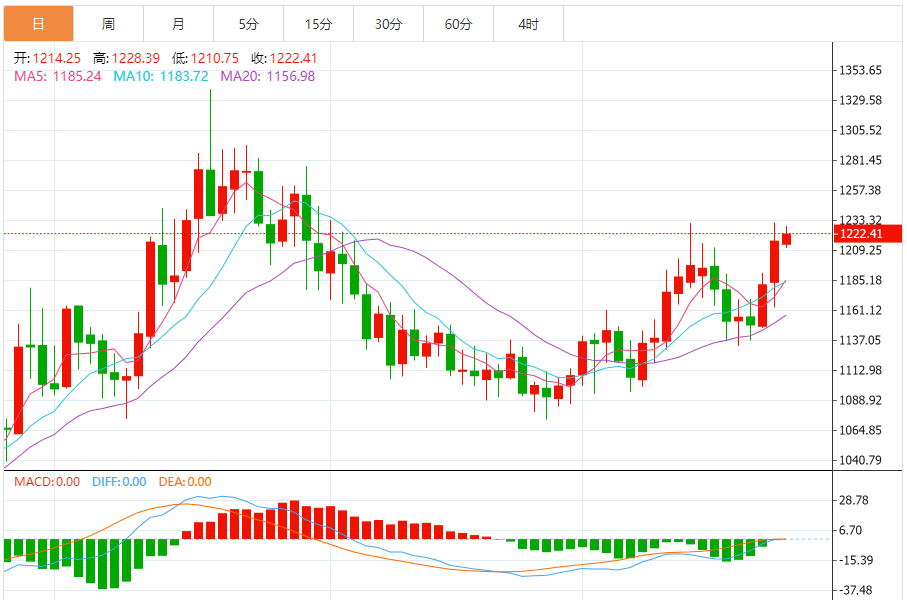Select the 日 daily chart tab
The width and height of the screenshot is (907, 600).
click(39, 24)
